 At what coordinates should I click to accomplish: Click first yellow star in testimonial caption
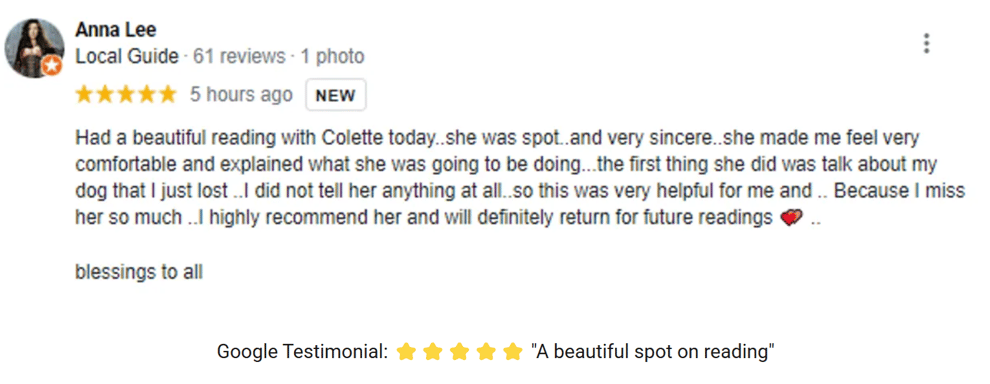coord(406,352)
